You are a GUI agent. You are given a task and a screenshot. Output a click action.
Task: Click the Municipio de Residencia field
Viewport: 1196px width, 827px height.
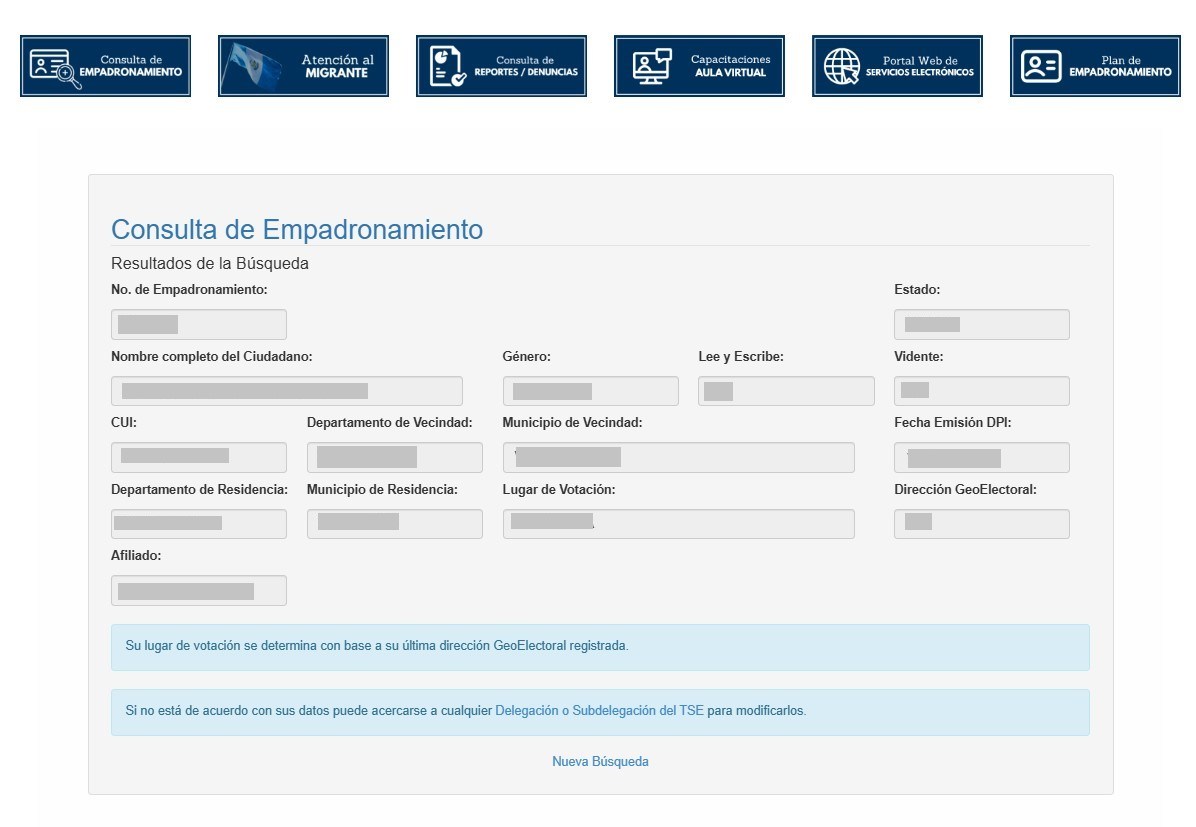(x=394, y=523)
